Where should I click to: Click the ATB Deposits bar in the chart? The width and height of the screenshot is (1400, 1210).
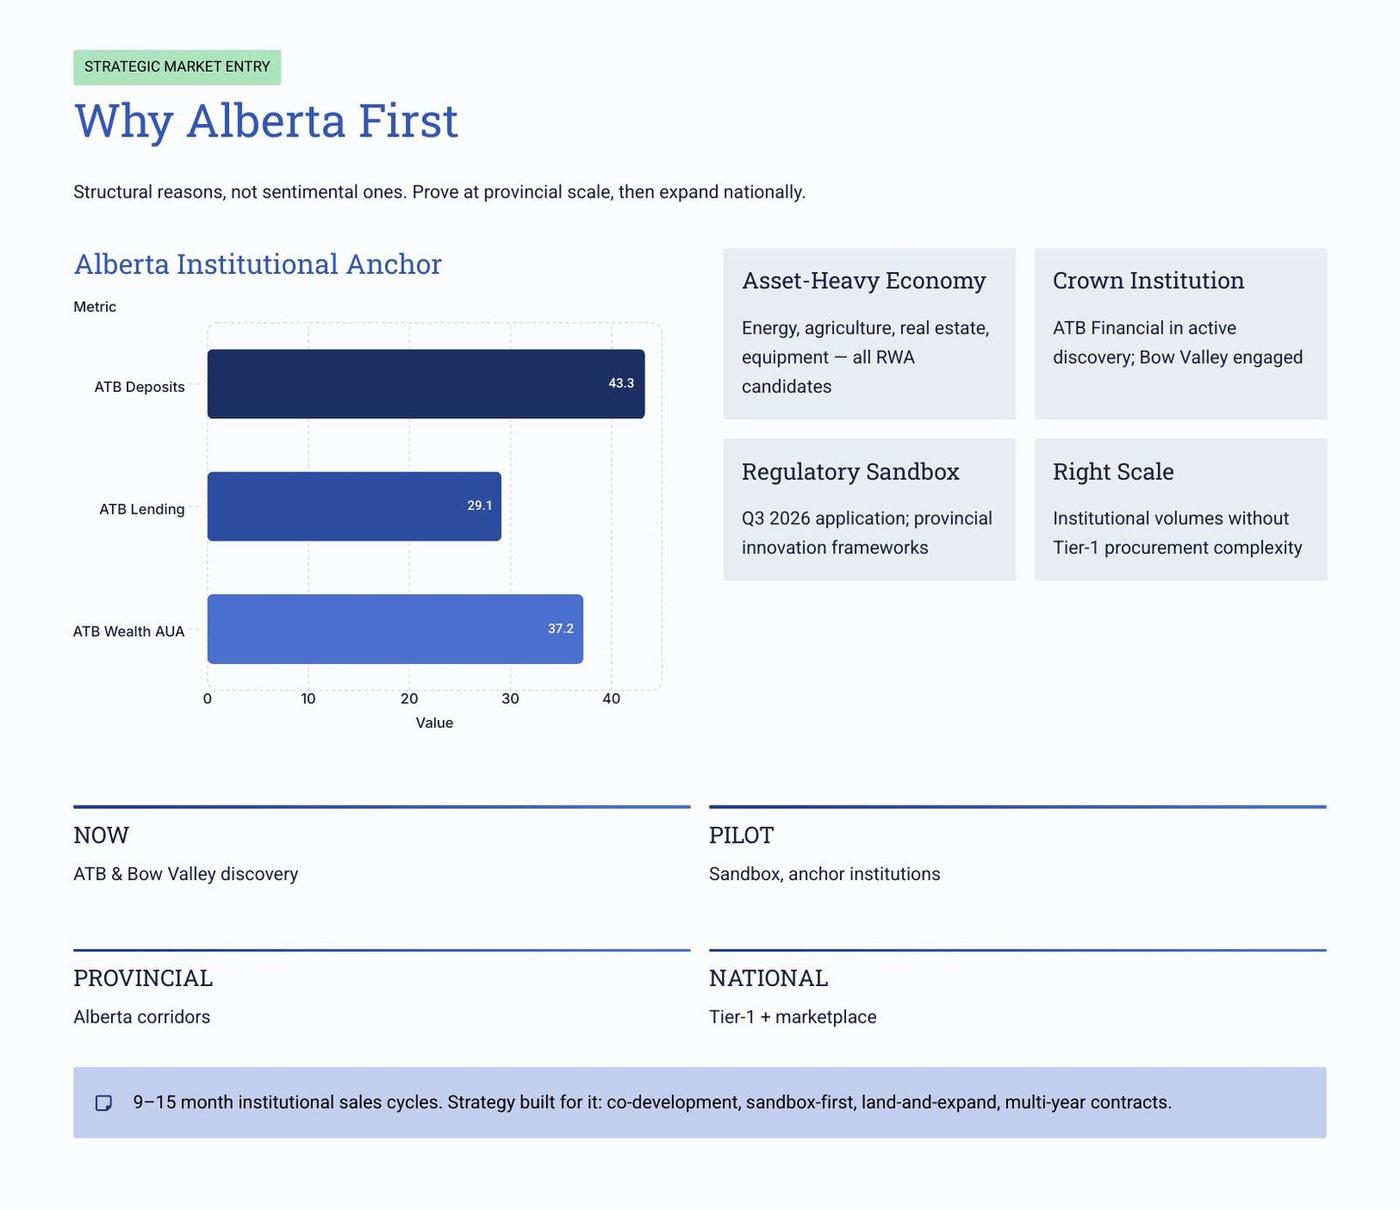point(426,384)
